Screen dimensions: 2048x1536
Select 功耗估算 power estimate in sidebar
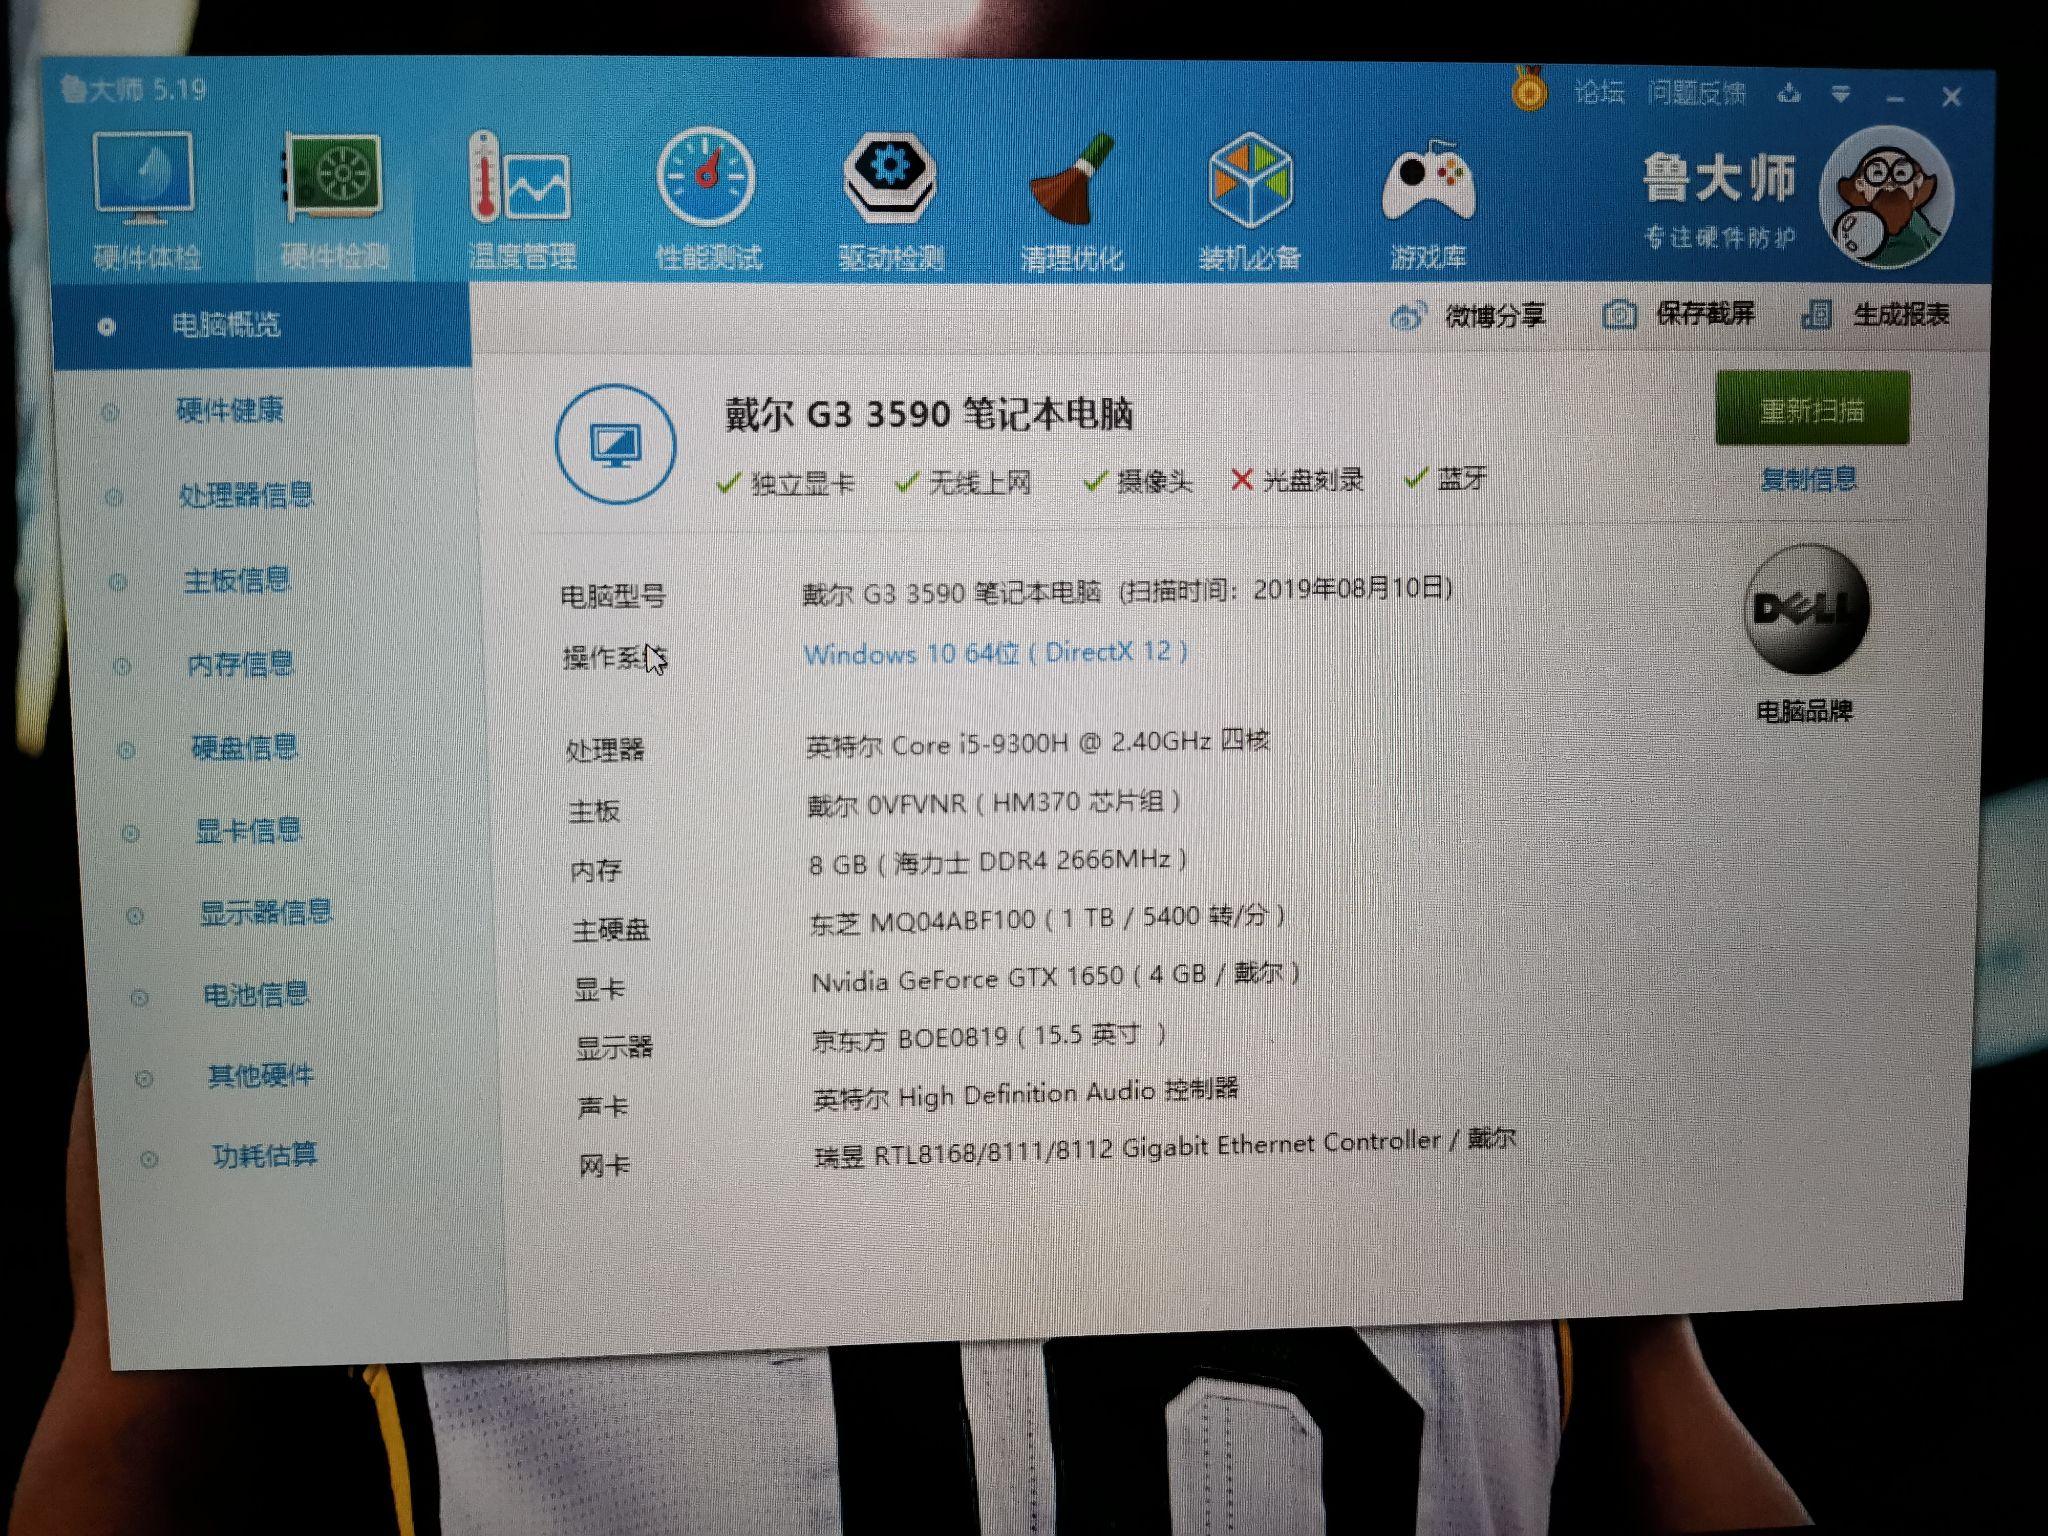coord(265,1156)
